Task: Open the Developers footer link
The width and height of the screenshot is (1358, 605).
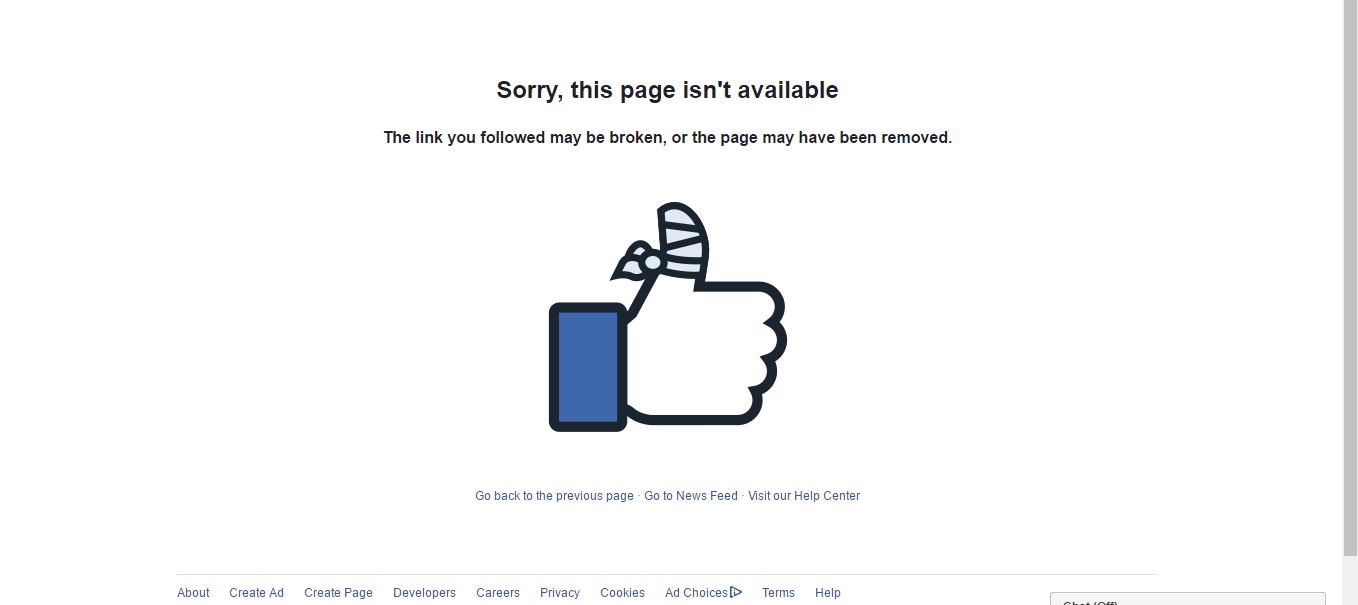Action: click(x=424, y=593)
